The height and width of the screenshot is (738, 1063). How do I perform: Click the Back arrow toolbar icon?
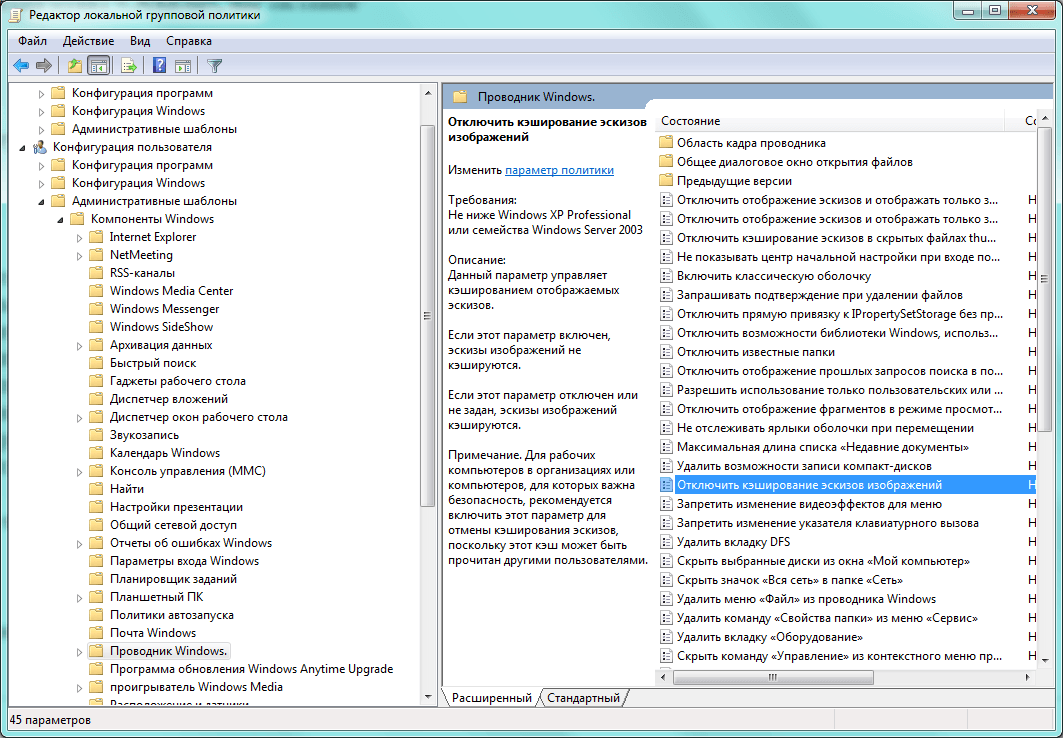(x=21, y=66)
